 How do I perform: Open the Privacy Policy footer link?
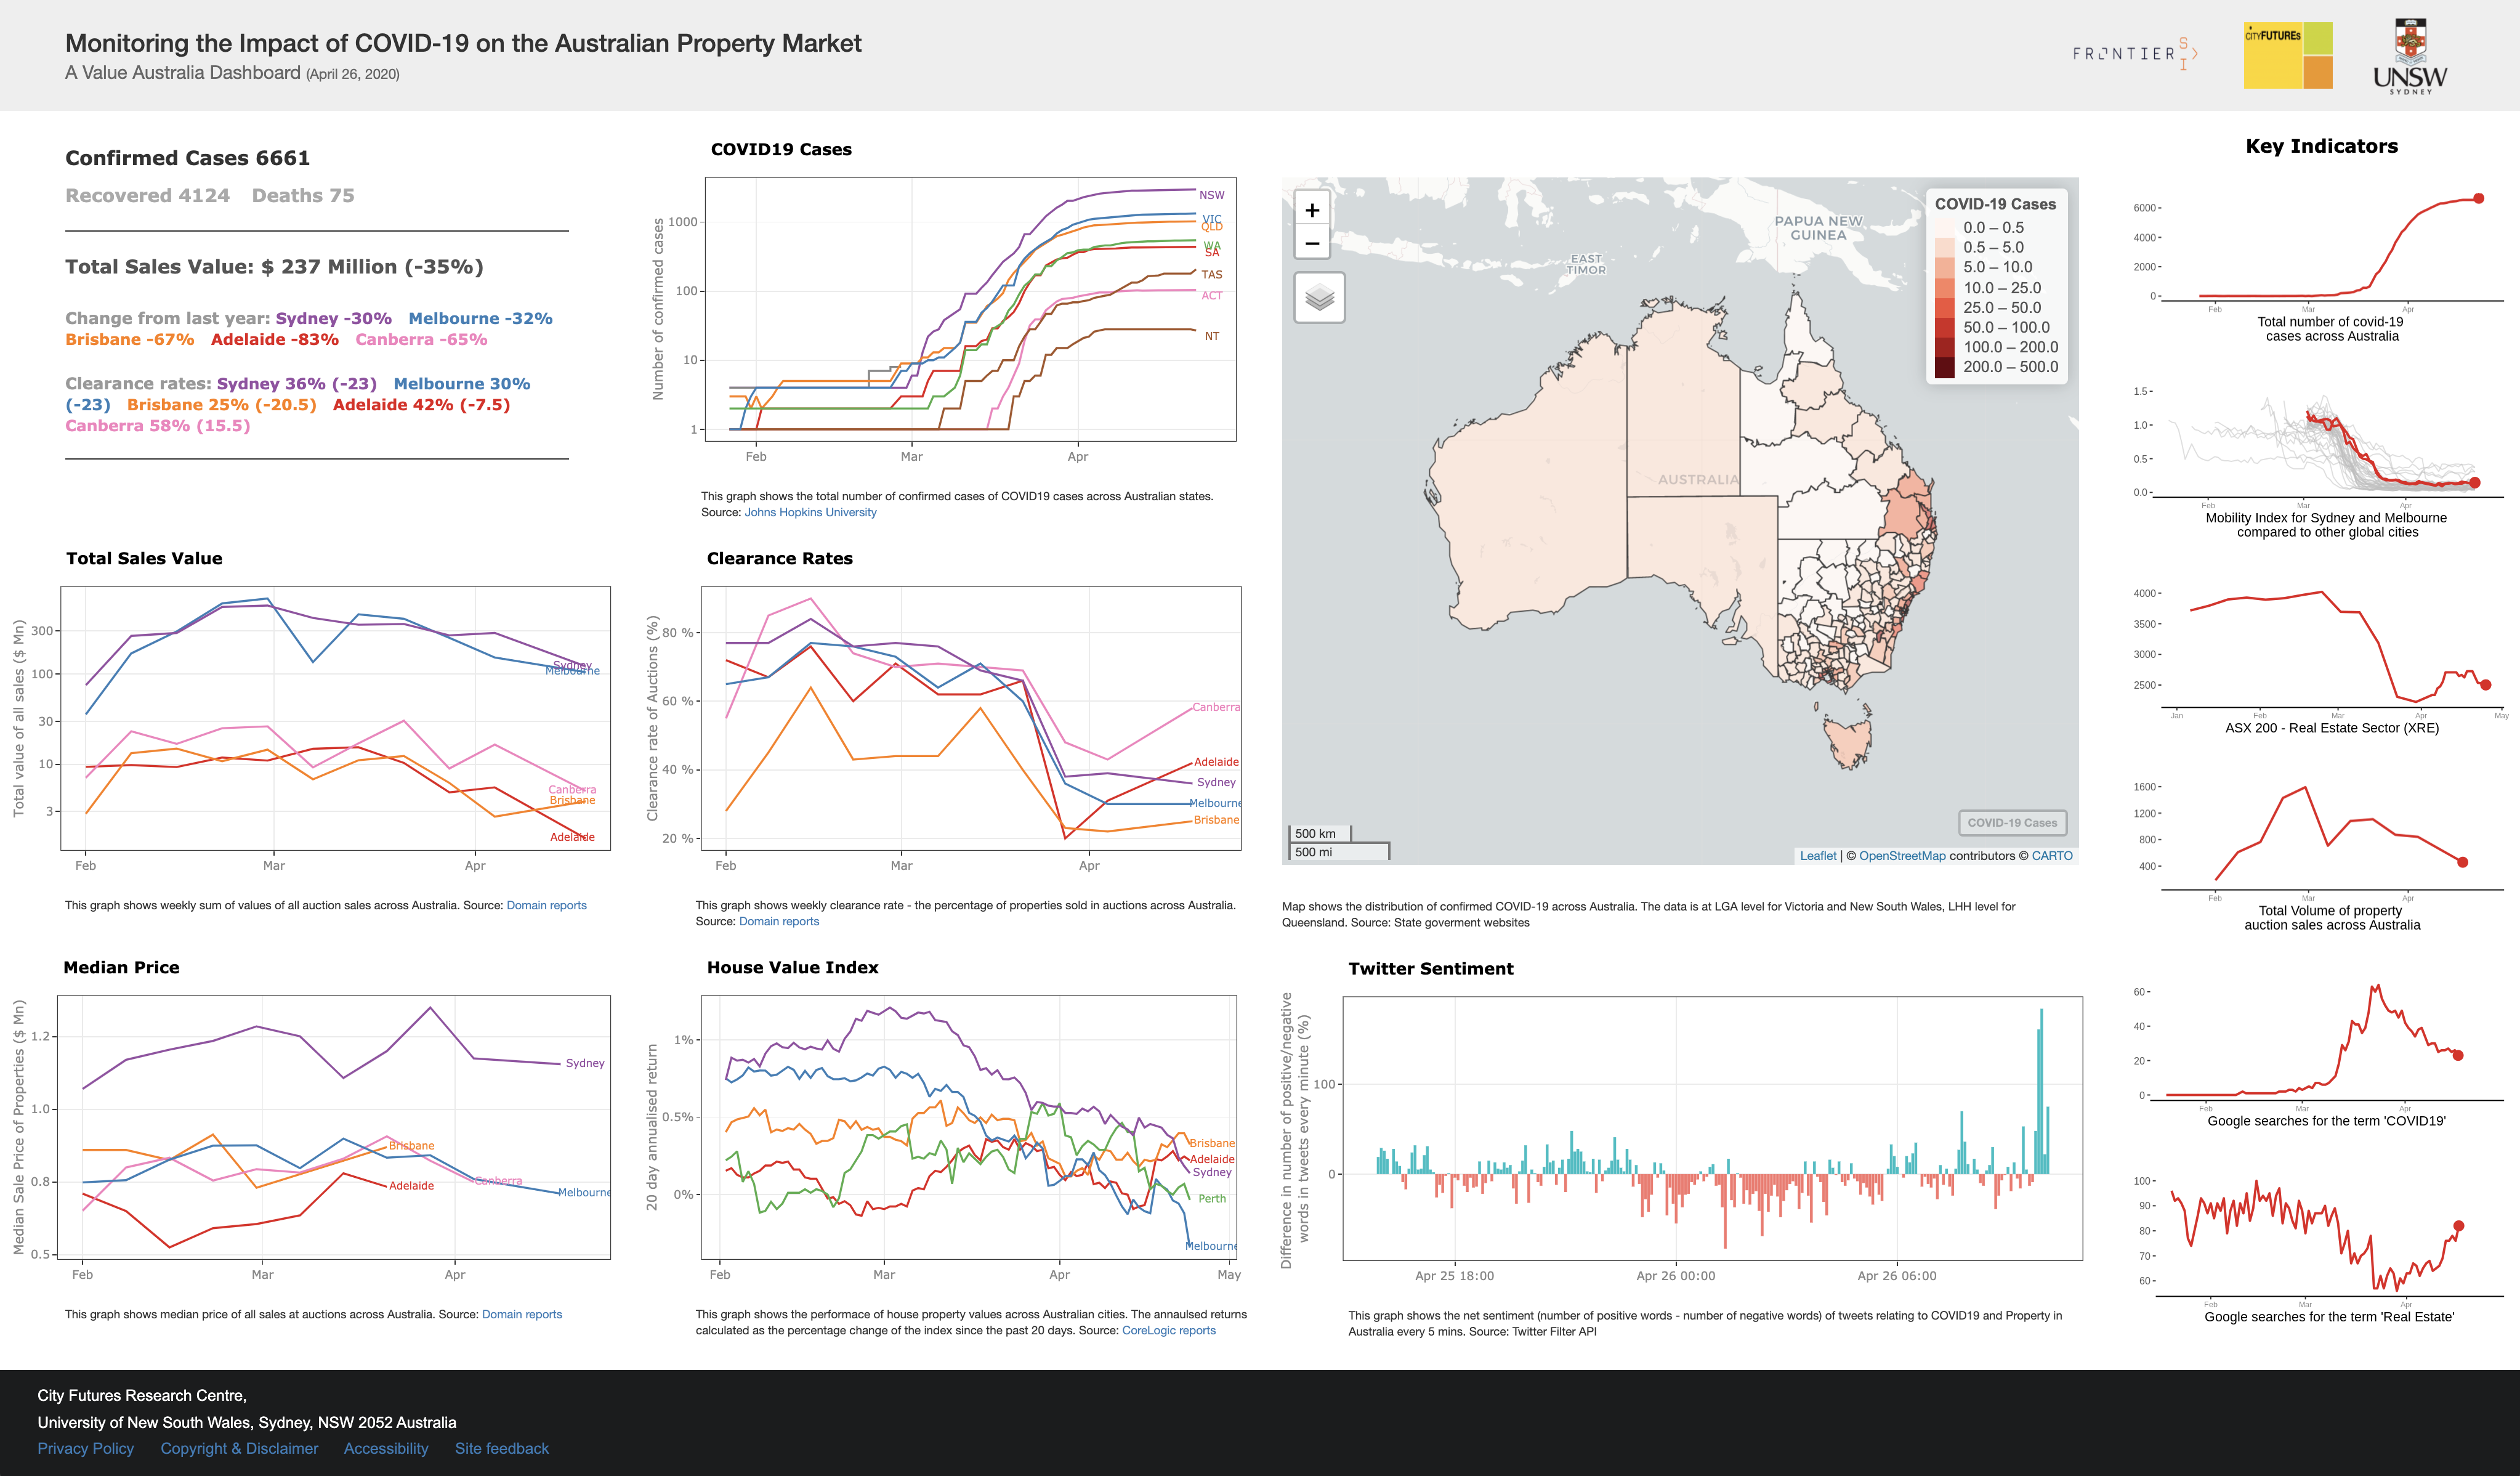85,1448
